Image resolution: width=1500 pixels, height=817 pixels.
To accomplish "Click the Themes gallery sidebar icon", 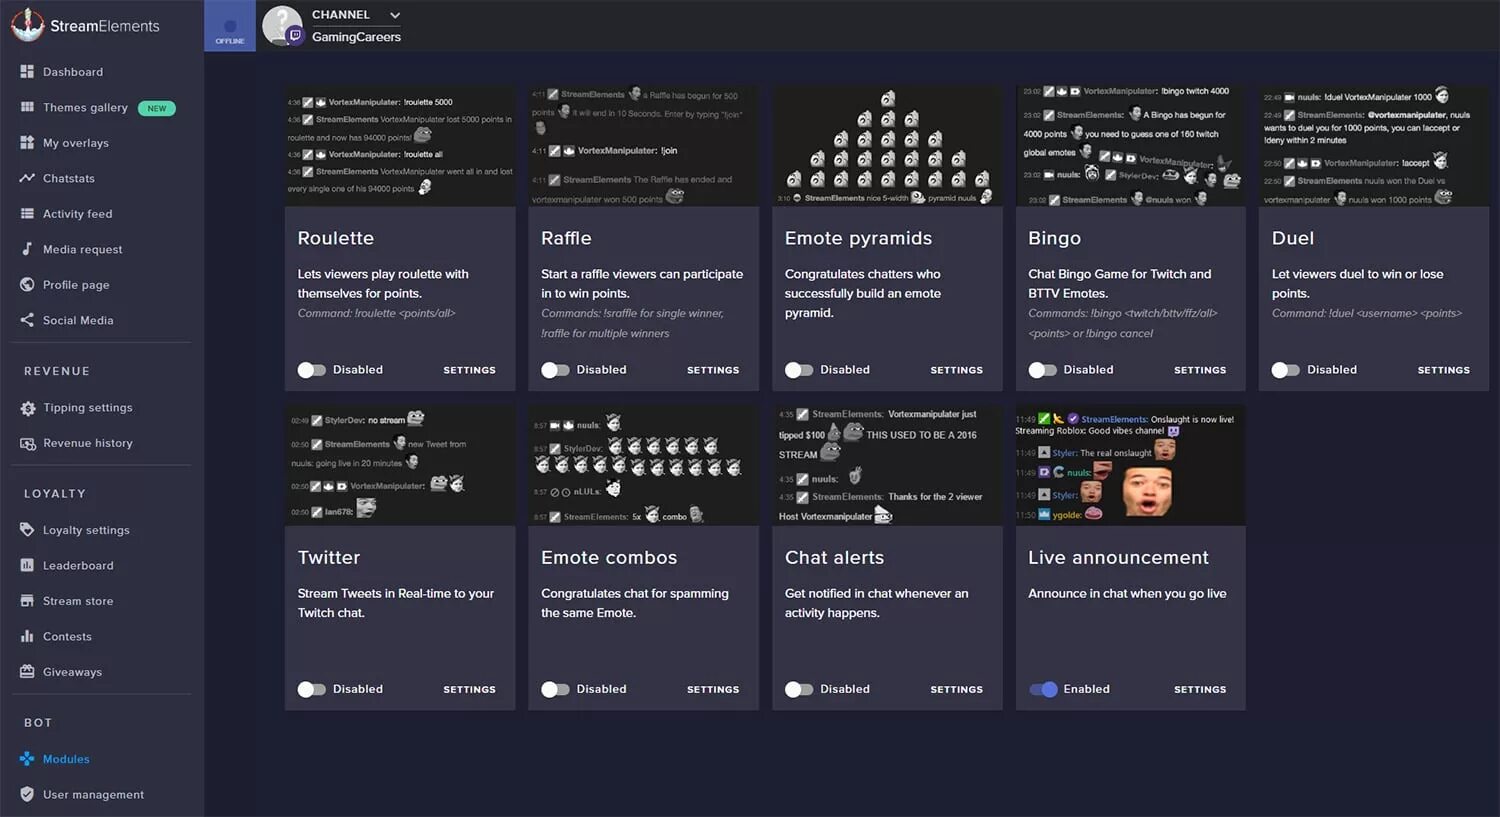I will coord(27,107).
